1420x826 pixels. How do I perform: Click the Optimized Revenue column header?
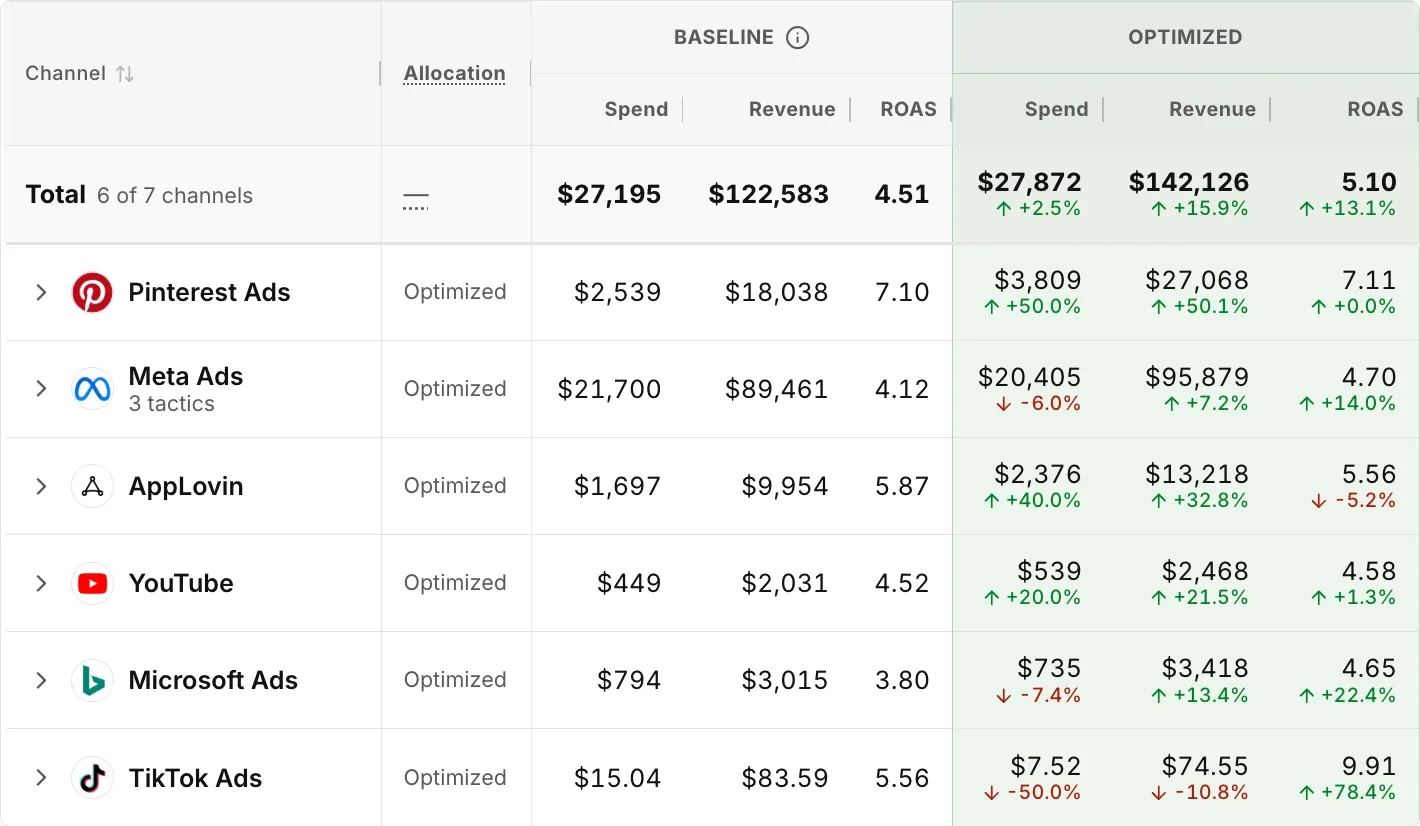(x=1212, y=110)
